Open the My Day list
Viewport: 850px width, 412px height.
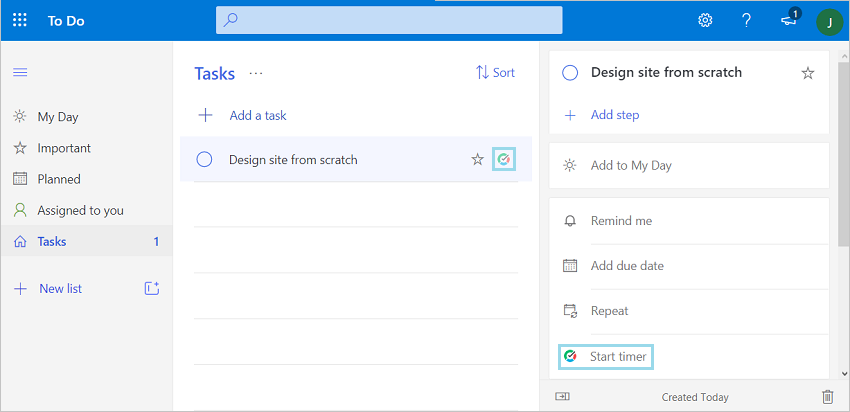[87, 117]
